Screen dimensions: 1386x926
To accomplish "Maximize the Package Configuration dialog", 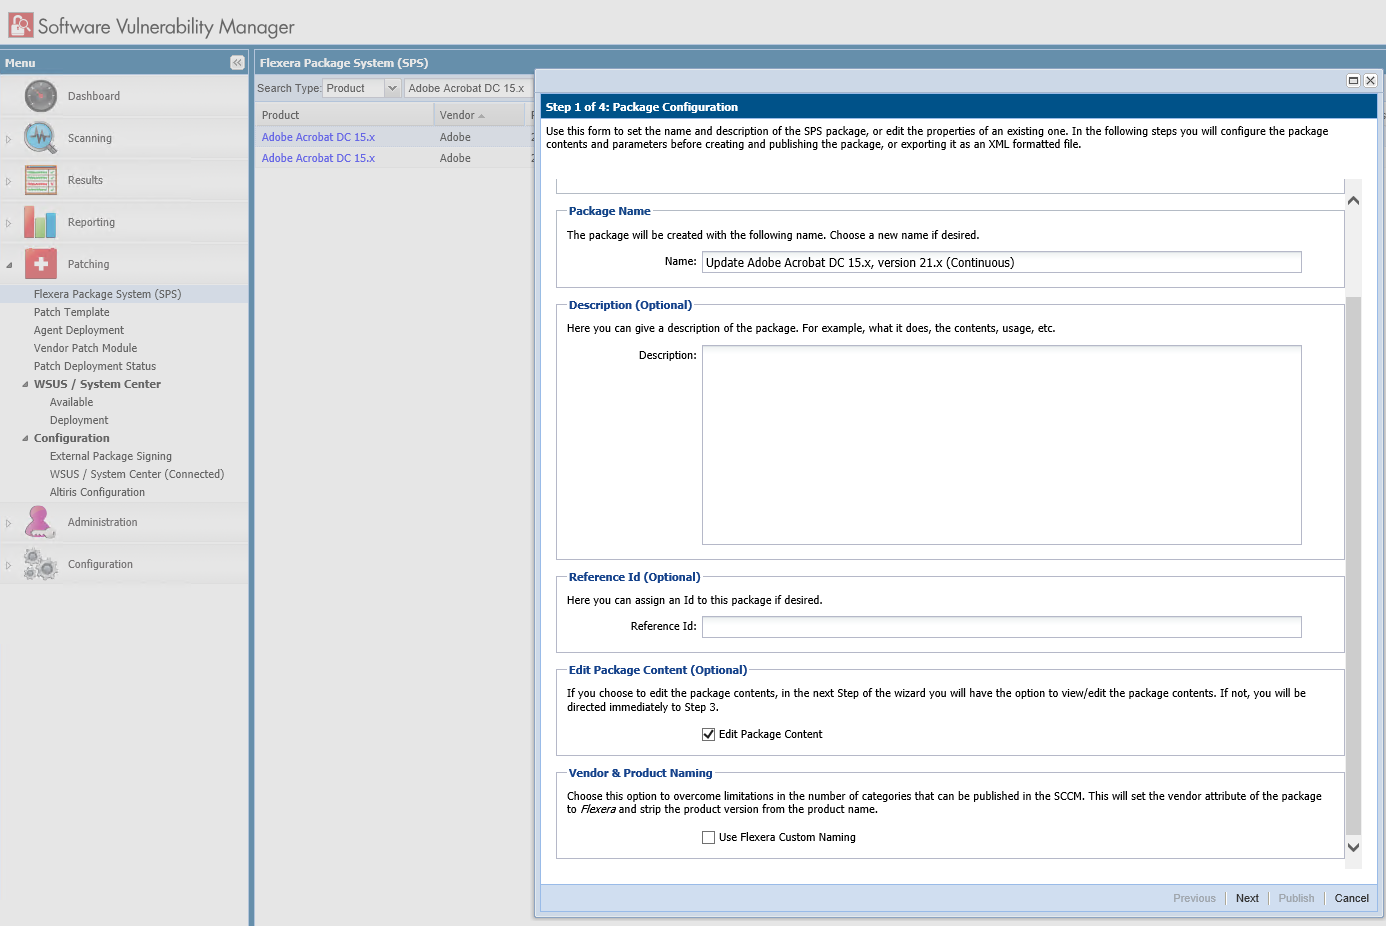I will coord(1353,81).
